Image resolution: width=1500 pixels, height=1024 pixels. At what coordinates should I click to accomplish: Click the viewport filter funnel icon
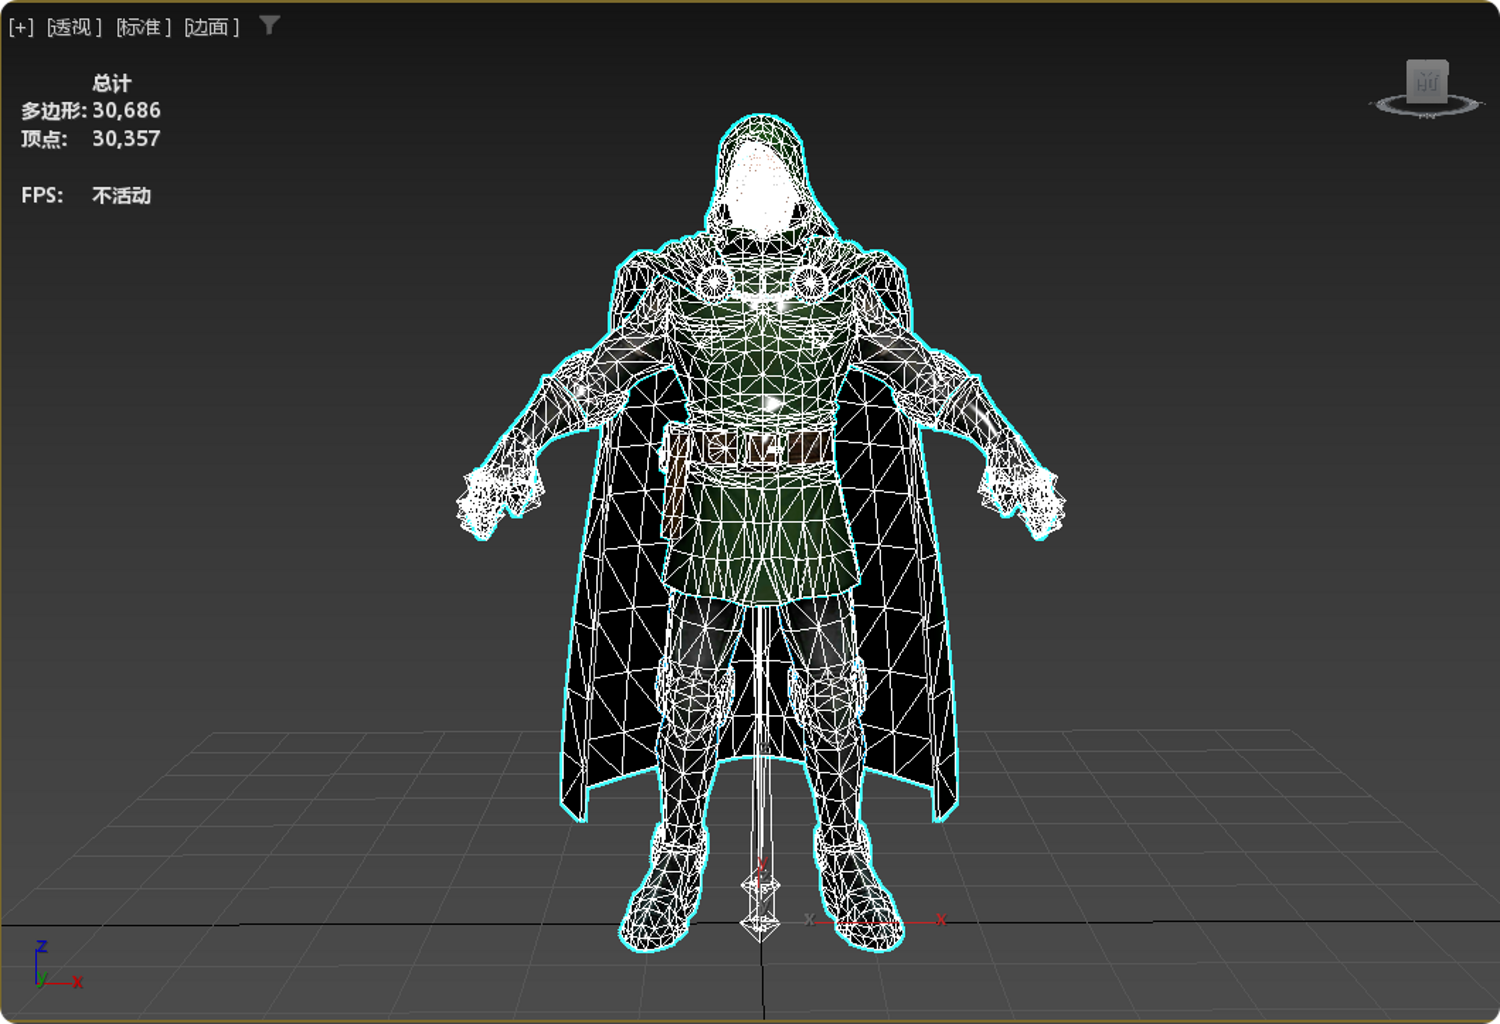(x=269, y=25)
